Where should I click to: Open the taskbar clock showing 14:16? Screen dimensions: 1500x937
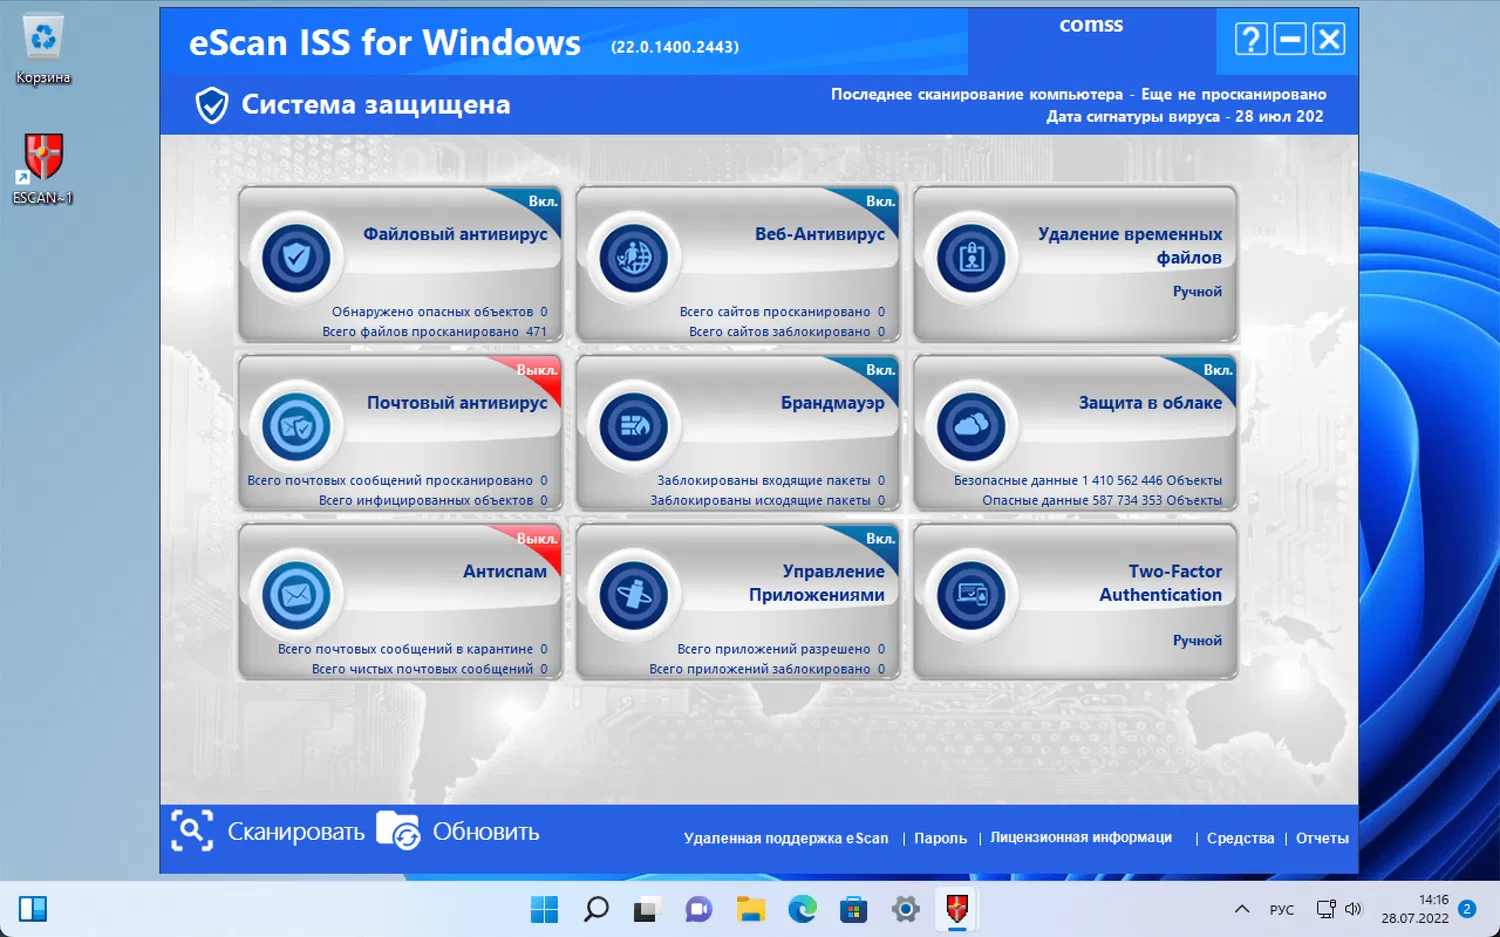[1415, 909]
